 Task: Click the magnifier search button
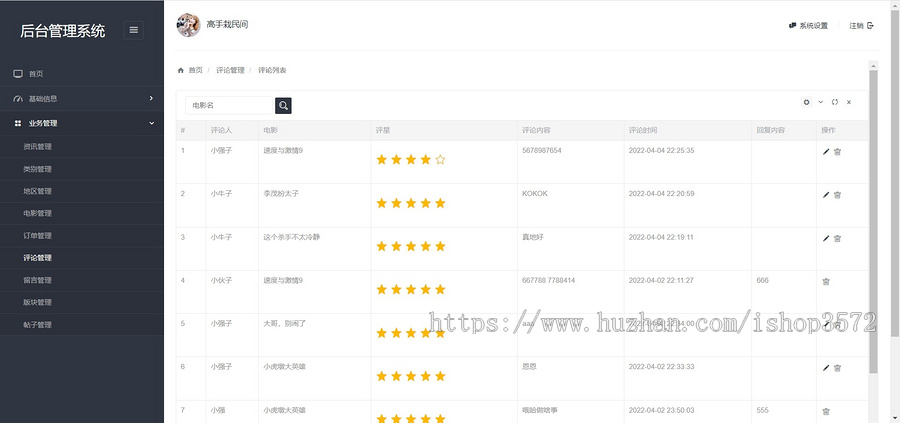click(283, 106)
